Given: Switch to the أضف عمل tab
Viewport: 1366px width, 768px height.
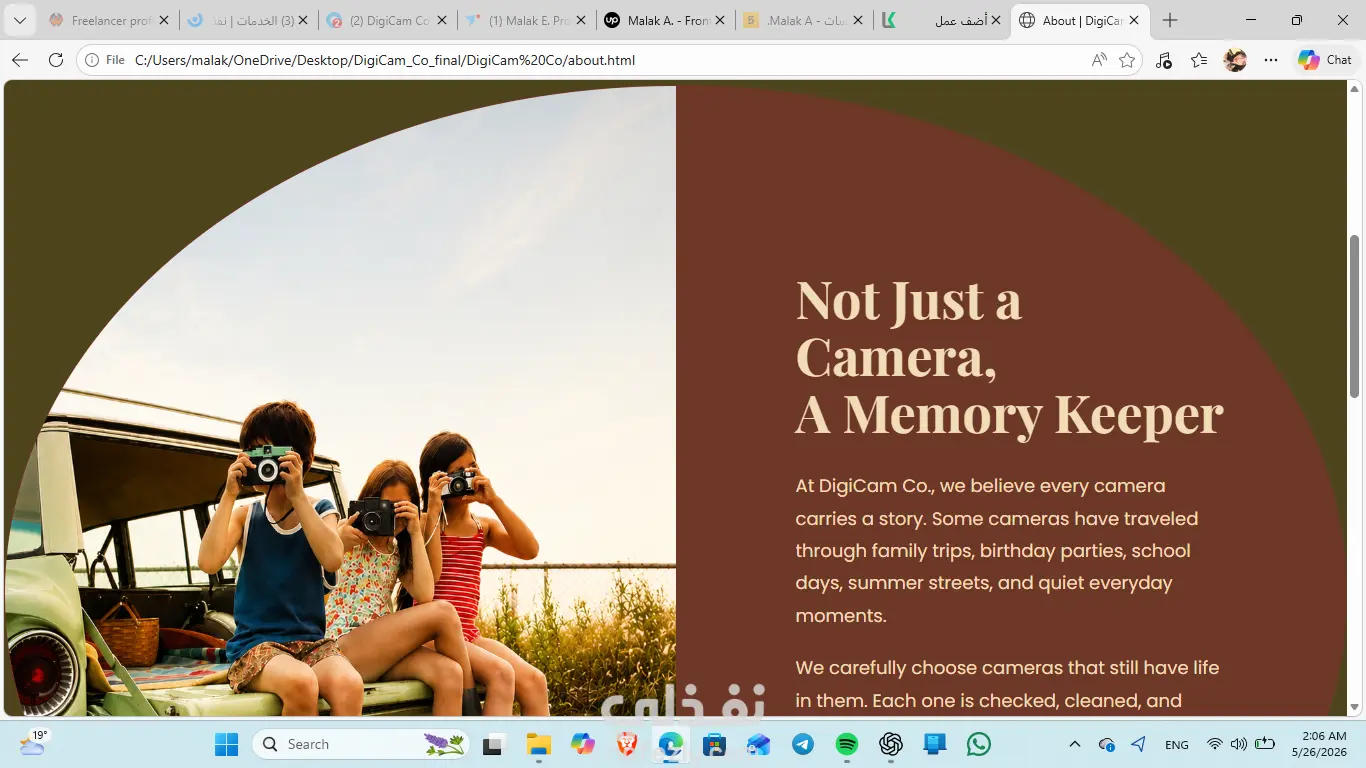Looking at the screenshot, I should pyautogui.click(x=942, y=20).
